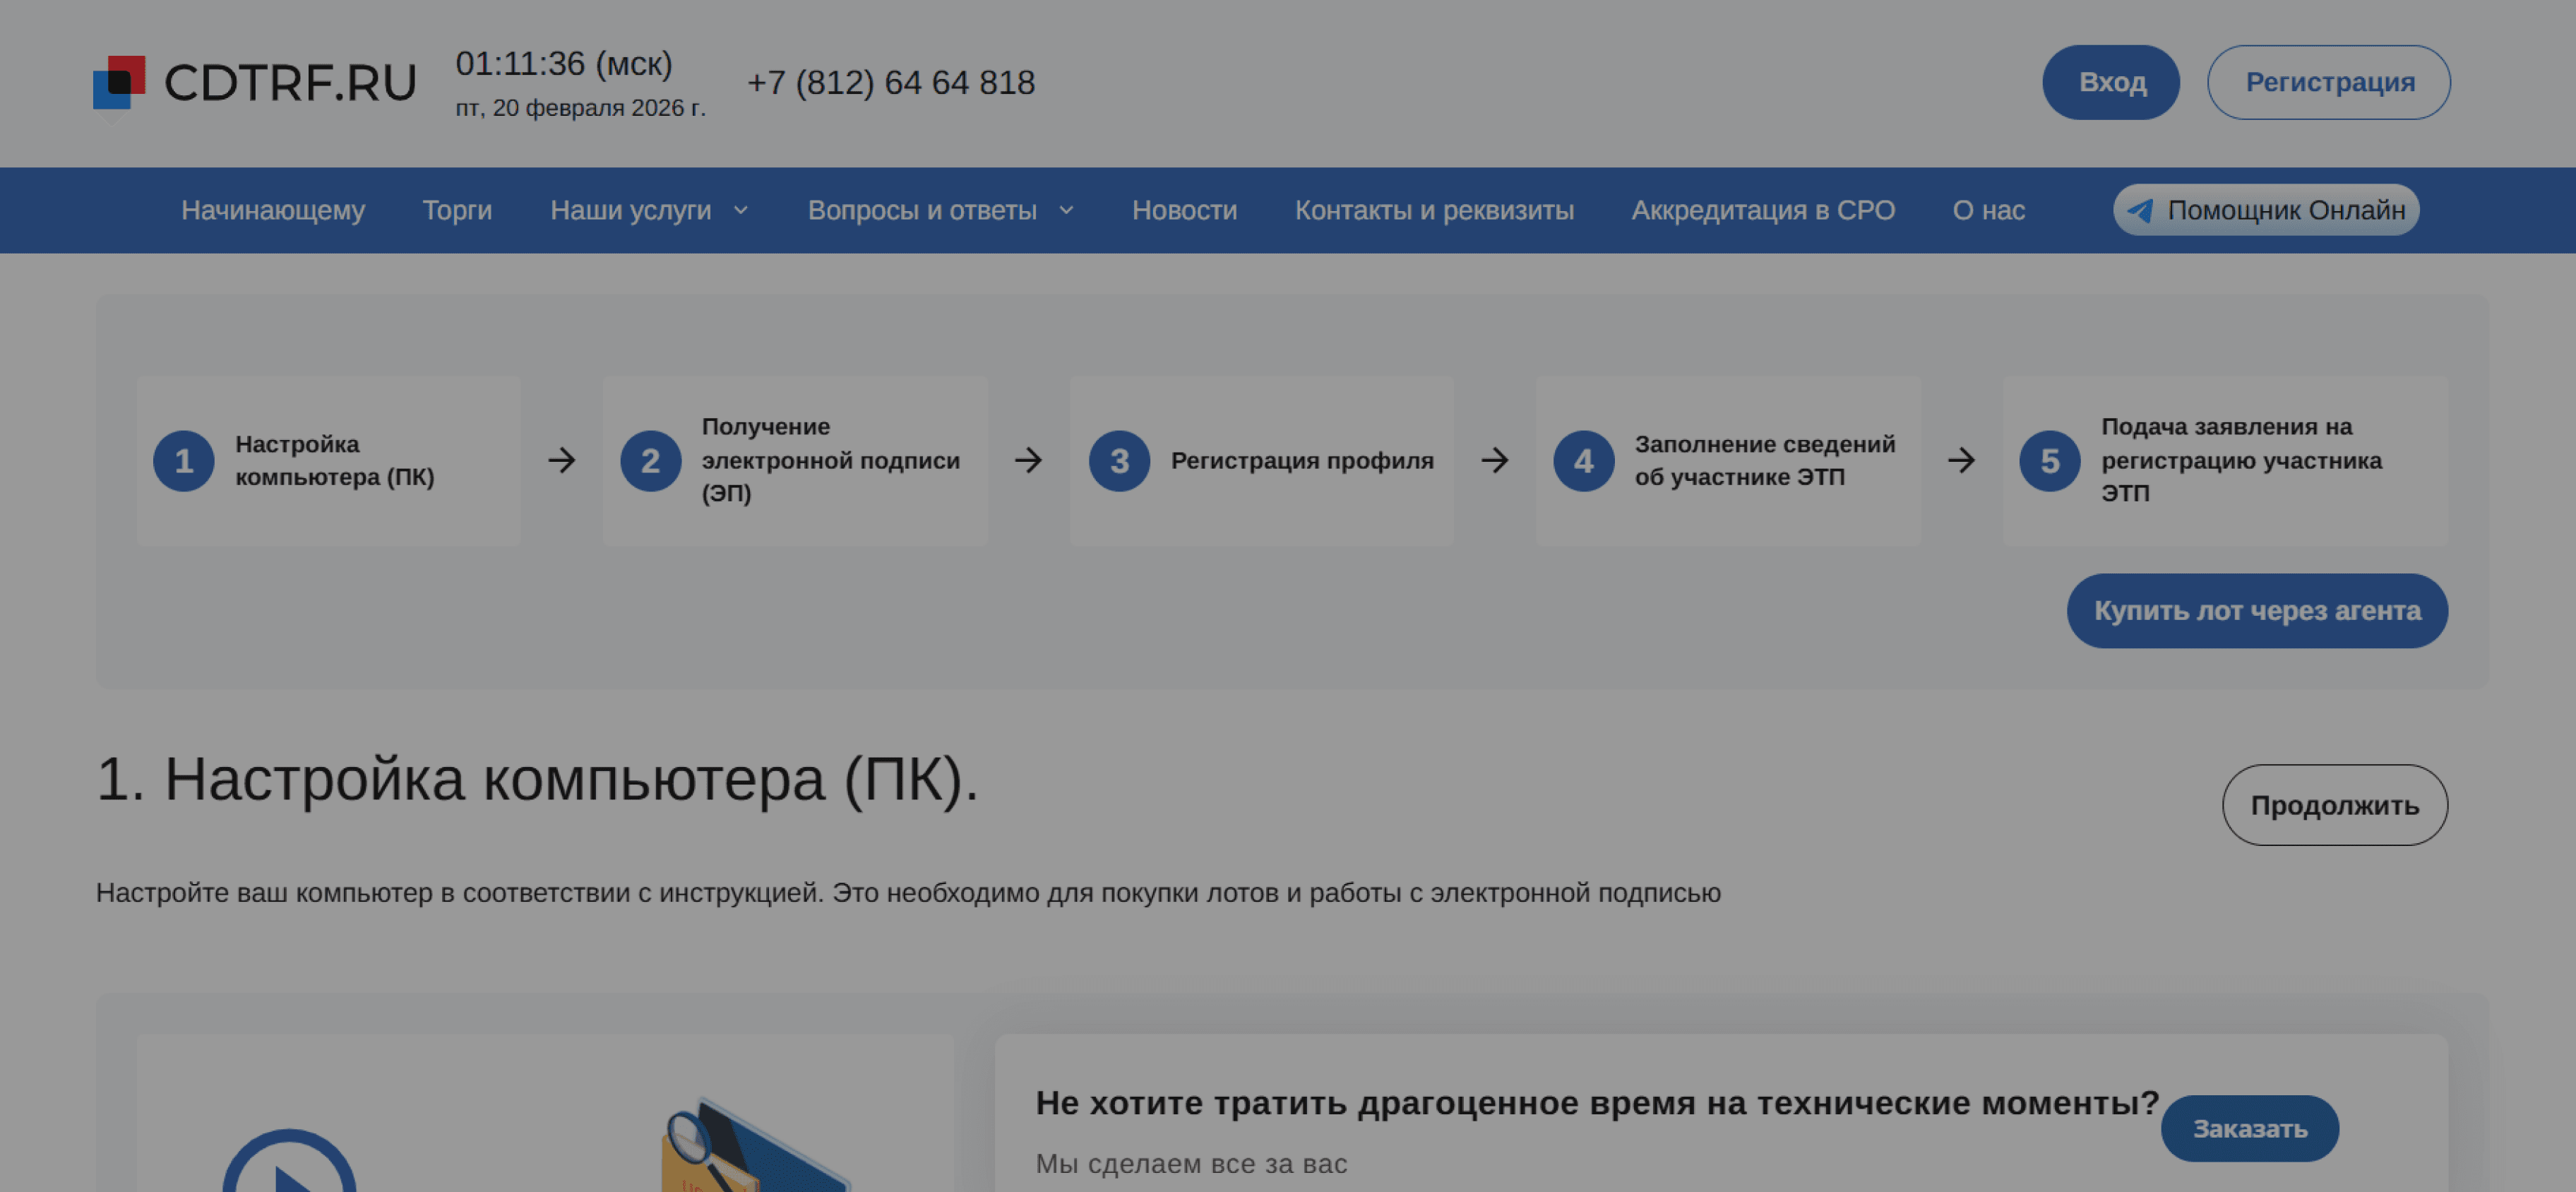The width and height of the screenshot is (2576, 1192).
Task: Click the step 2 numbered circle
Action: (x=650, y=461)
